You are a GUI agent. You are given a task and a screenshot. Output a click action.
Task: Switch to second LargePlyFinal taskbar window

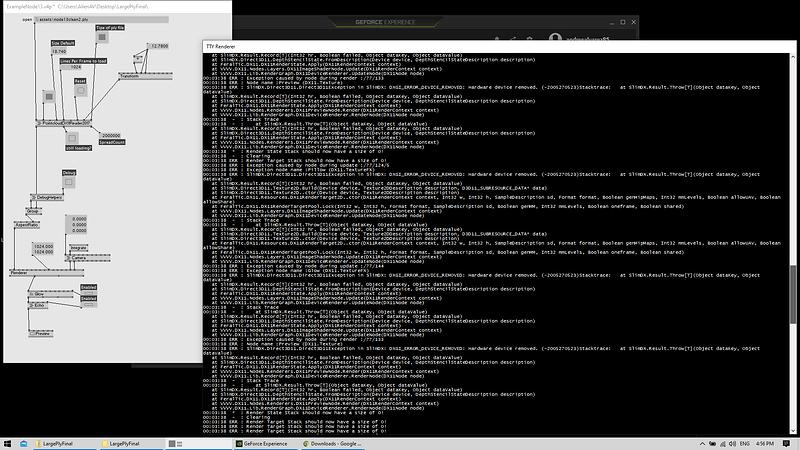click(x=132, y=444)
